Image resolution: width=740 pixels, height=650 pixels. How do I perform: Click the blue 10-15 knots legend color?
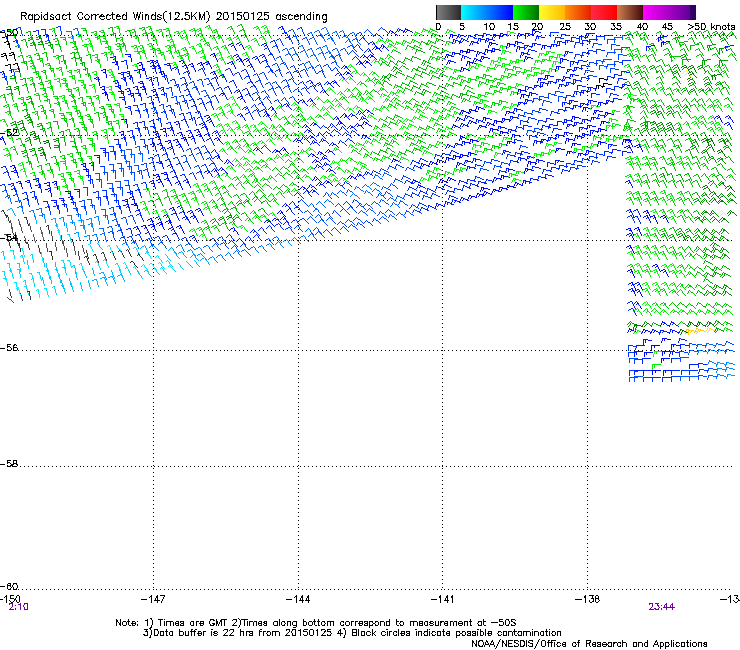(500, 12)
